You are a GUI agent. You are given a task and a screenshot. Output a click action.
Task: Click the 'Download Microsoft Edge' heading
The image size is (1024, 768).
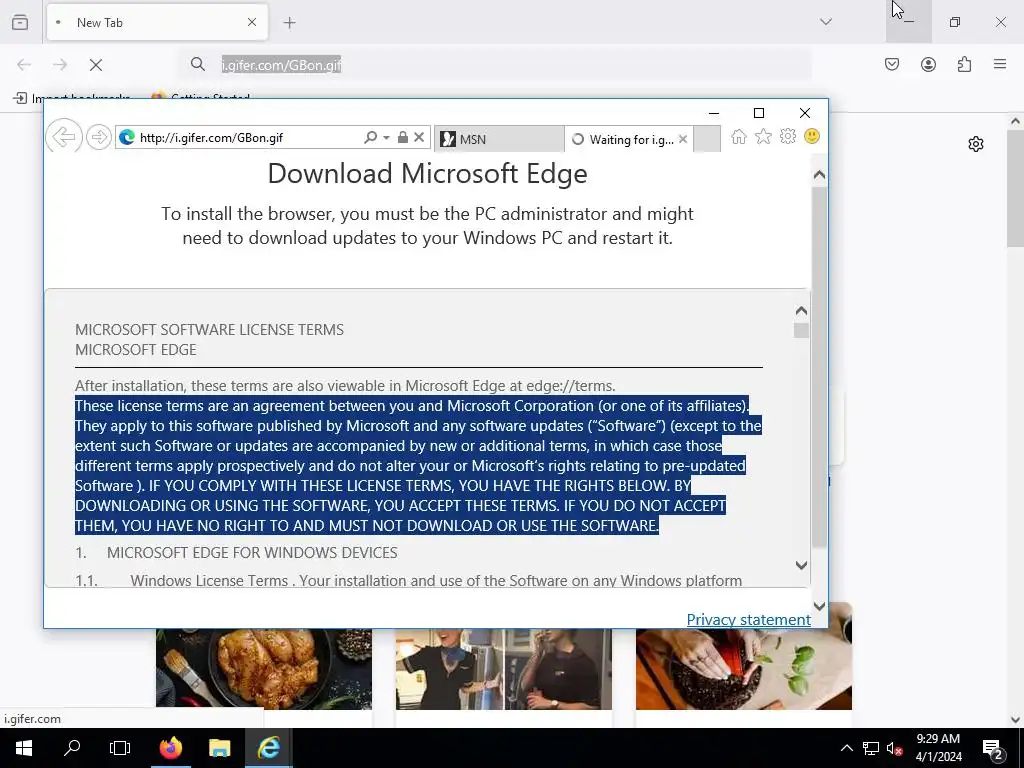(x=427, y=174)
